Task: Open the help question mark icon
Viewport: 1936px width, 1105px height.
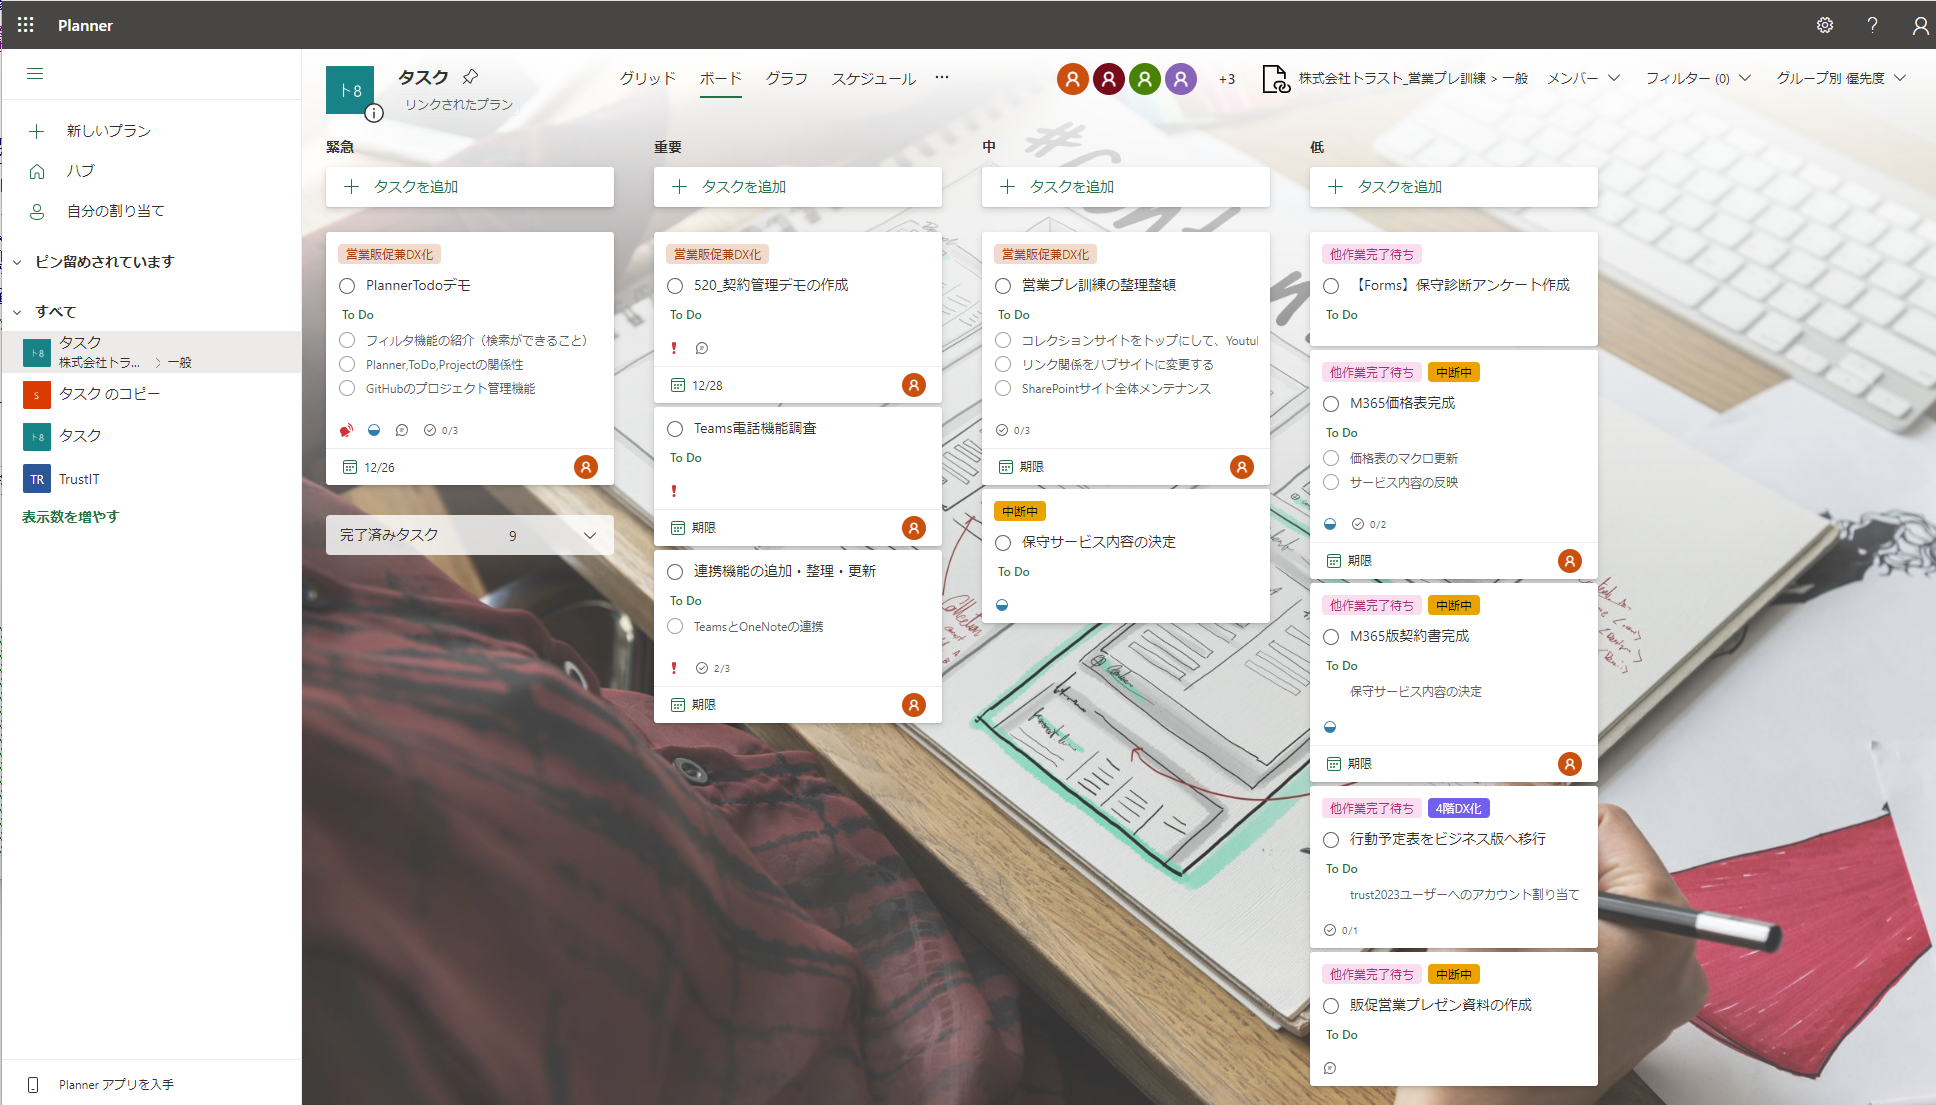Action: (1873, 25)
